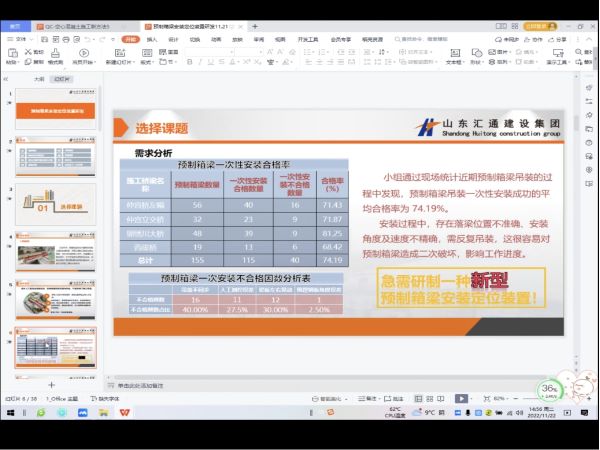
Task: Click the 首页 home tab
Action: click(14, 25)
